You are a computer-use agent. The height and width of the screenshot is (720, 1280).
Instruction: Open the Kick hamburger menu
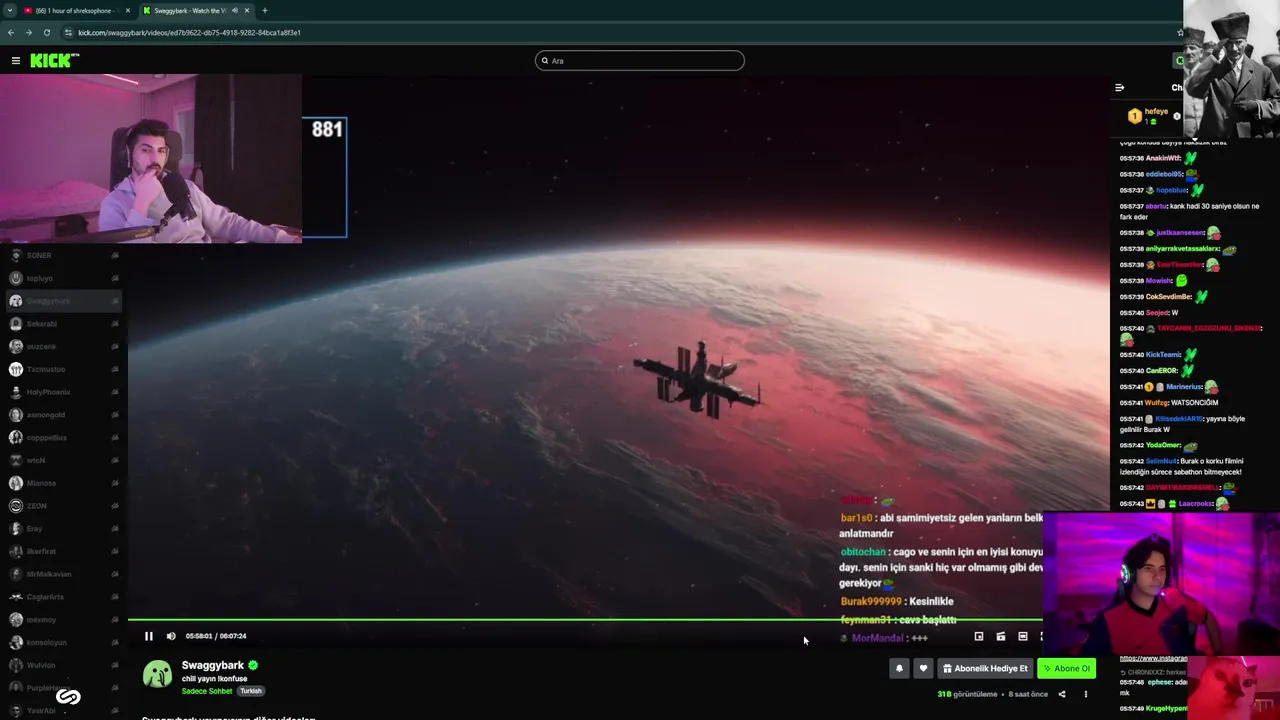(16, 61)
